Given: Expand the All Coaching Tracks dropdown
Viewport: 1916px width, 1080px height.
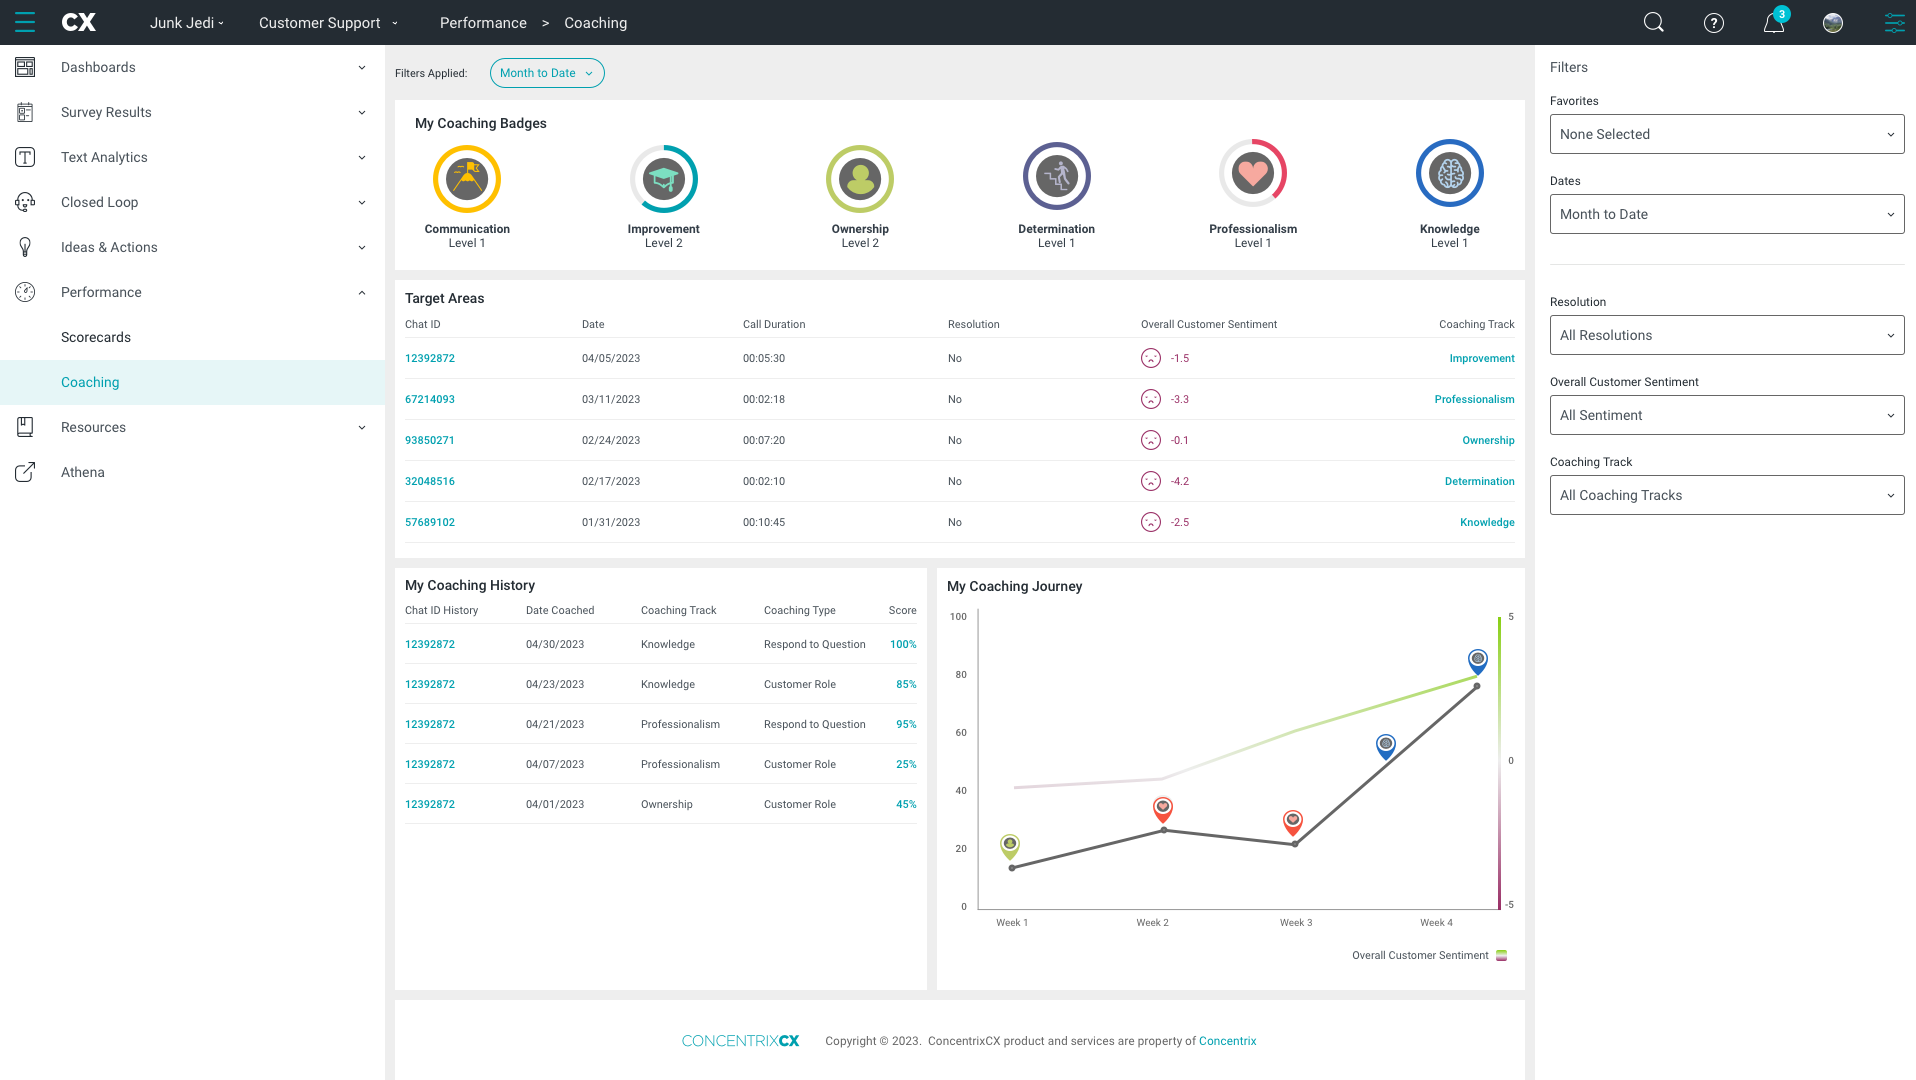Looking at the screenshot, I should pos(1727,495).
